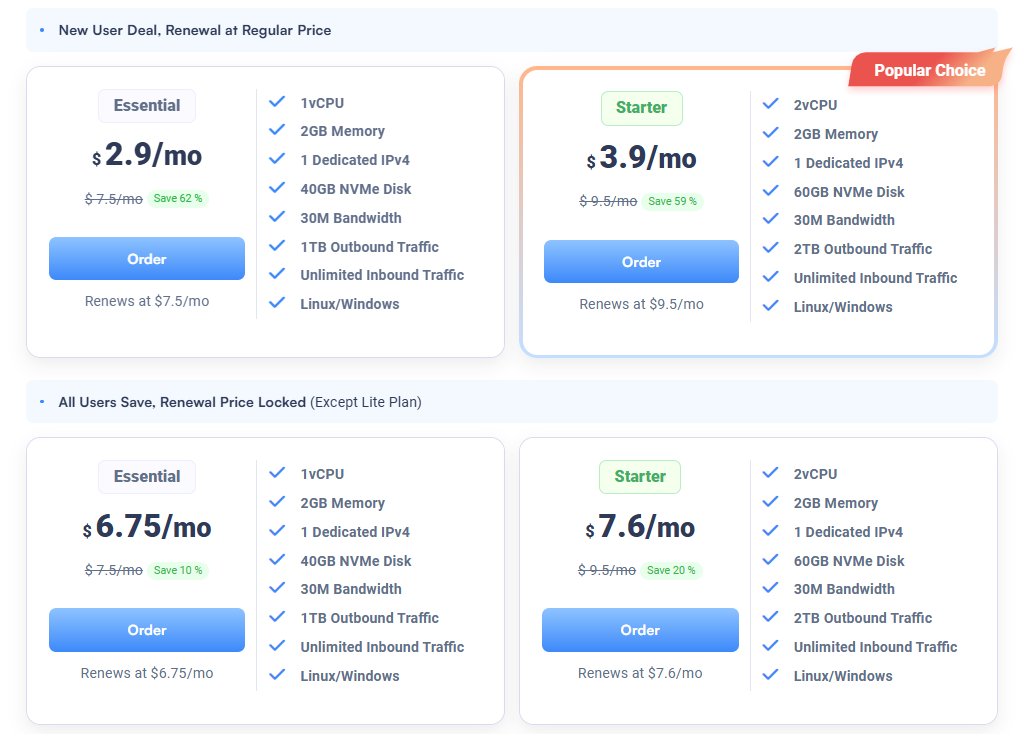Click the Popular Choice ribbon

coord(928,69)
